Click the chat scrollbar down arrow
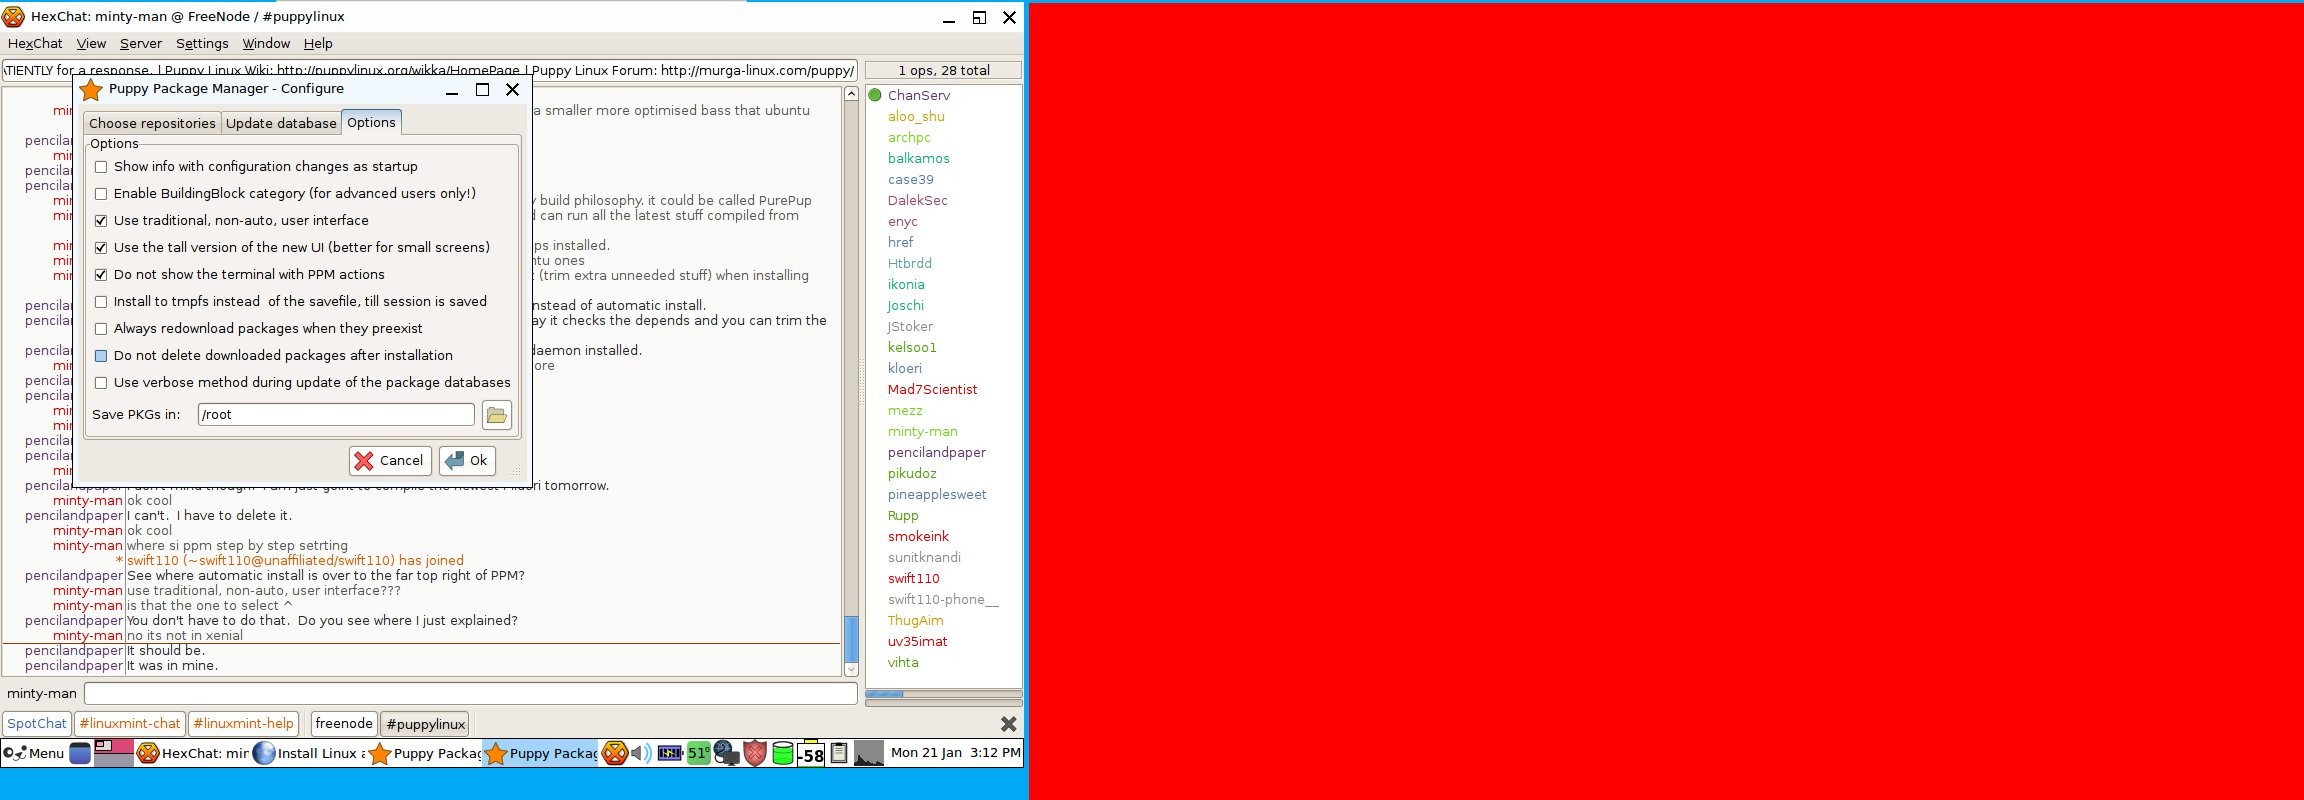 pos(851,669)
